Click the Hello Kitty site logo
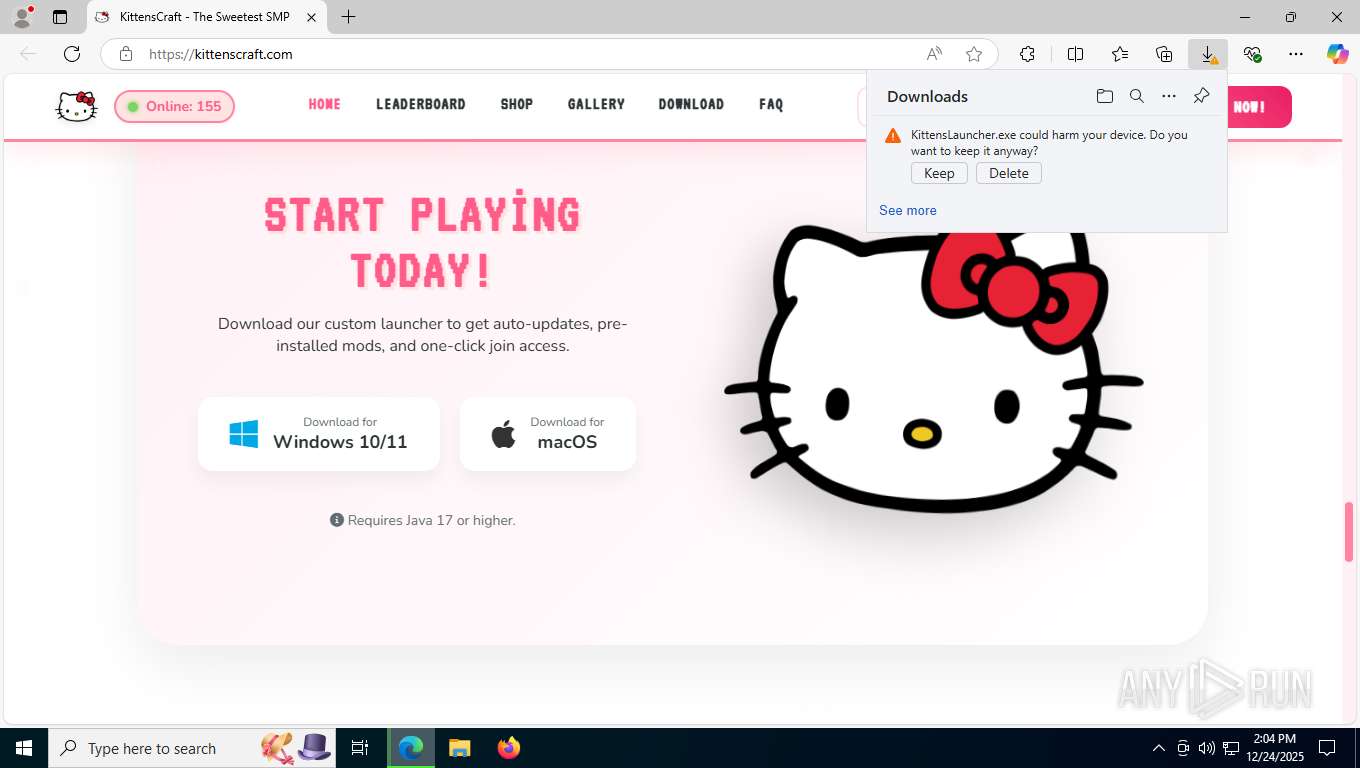Viewport: 1360px width, 768px height. click(x=76, y=105)
